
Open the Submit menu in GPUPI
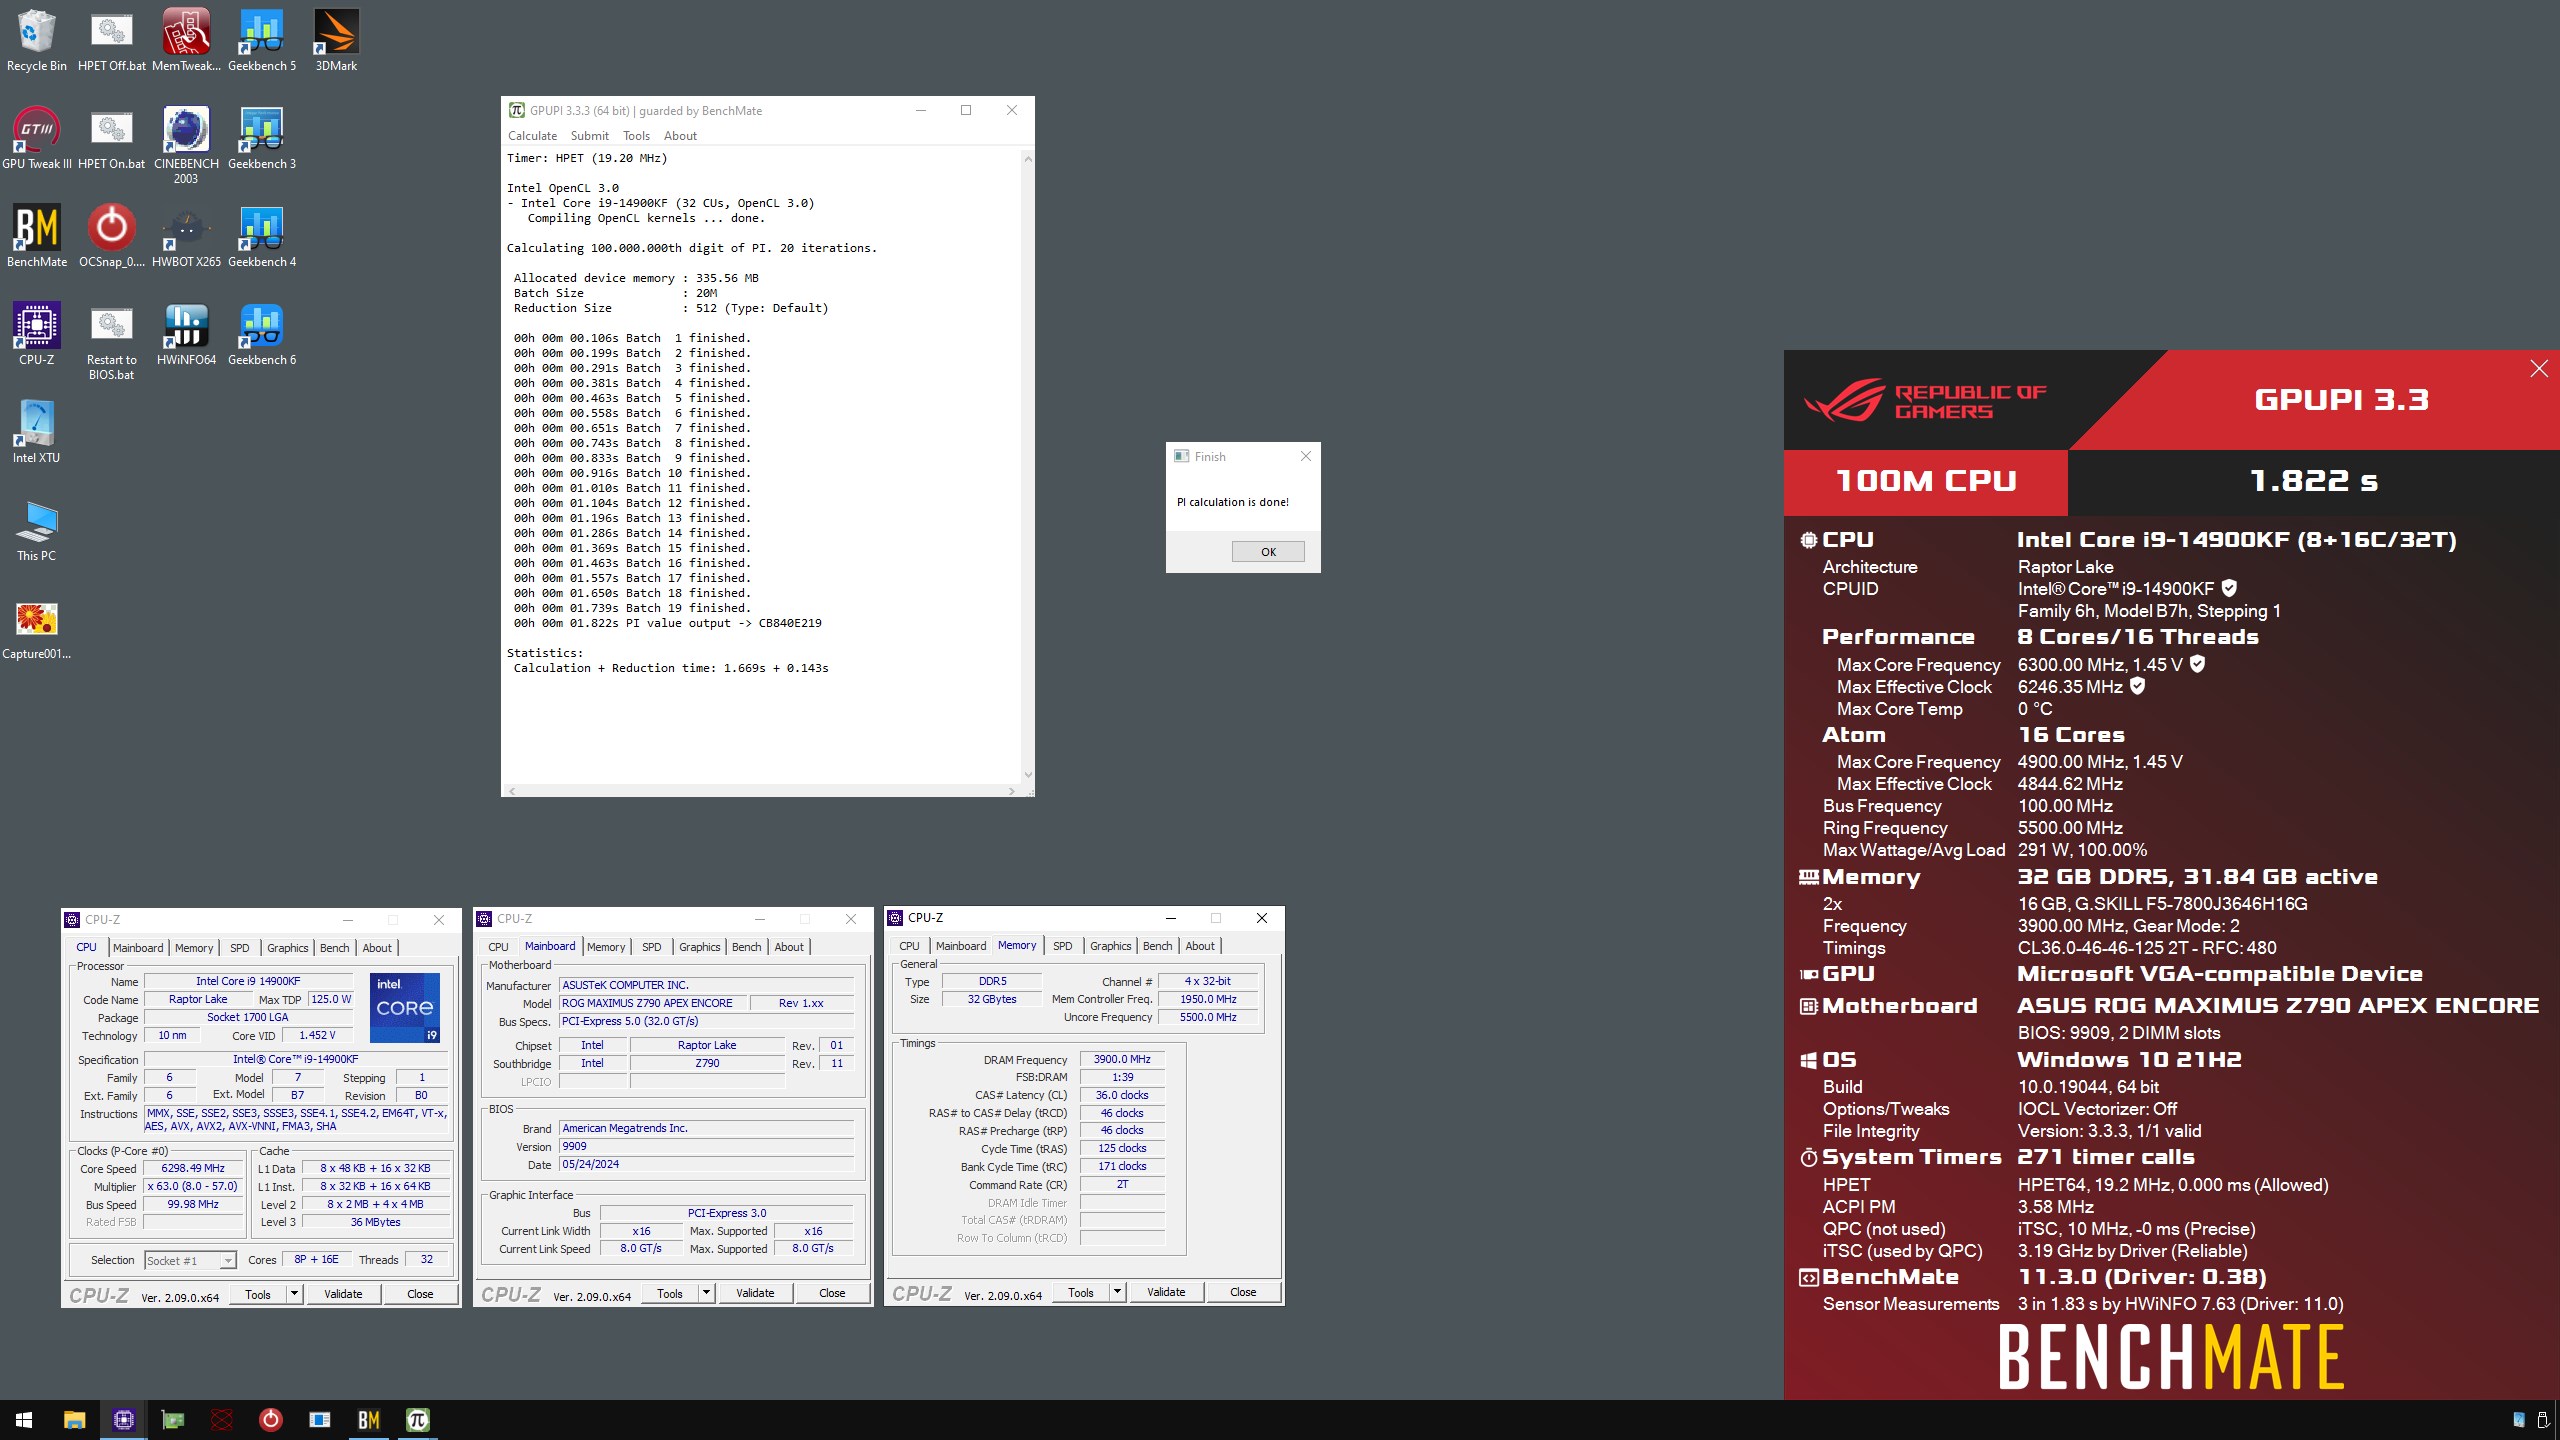coord(589,136)
